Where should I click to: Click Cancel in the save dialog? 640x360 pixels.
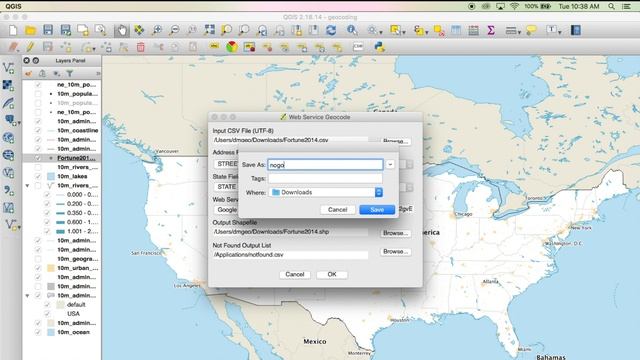coord(338,210)
